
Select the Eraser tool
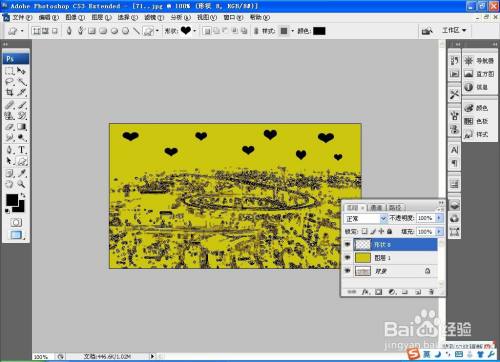[x=9, y=127]
